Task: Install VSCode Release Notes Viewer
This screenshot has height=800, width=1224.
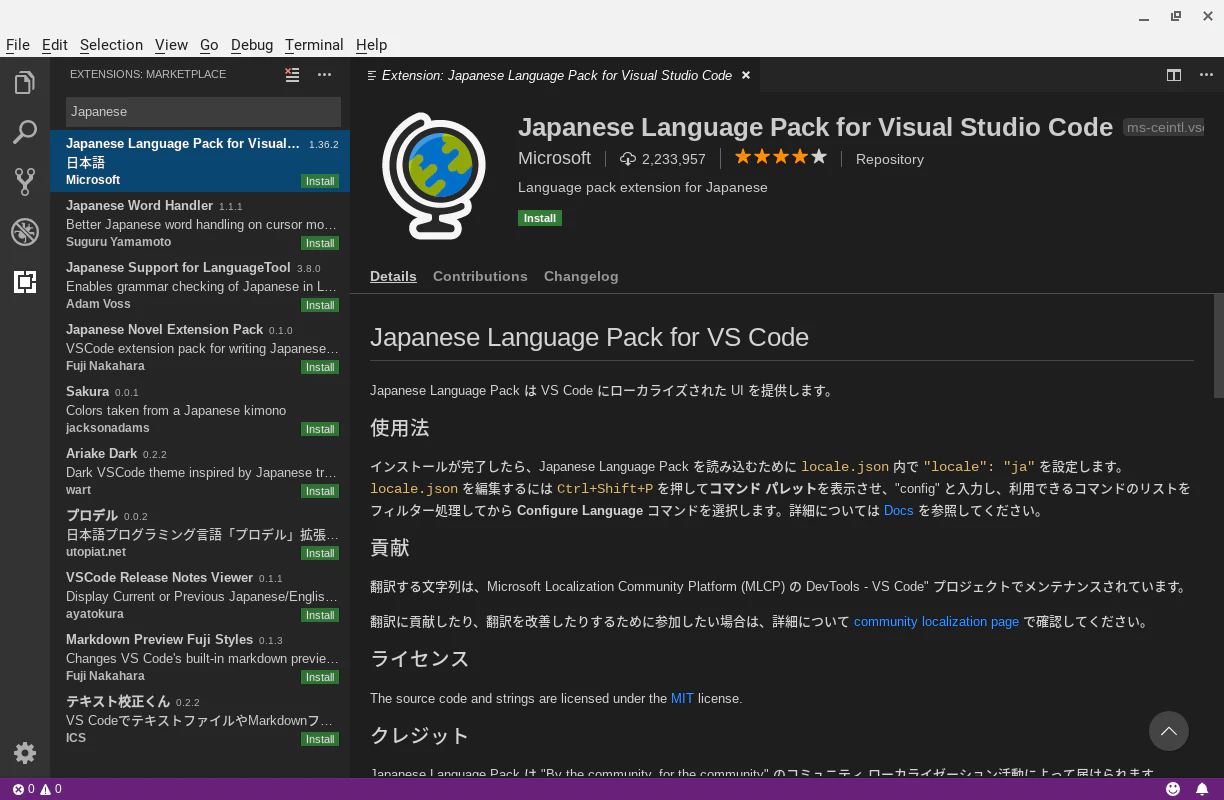Action: (320, 615)
